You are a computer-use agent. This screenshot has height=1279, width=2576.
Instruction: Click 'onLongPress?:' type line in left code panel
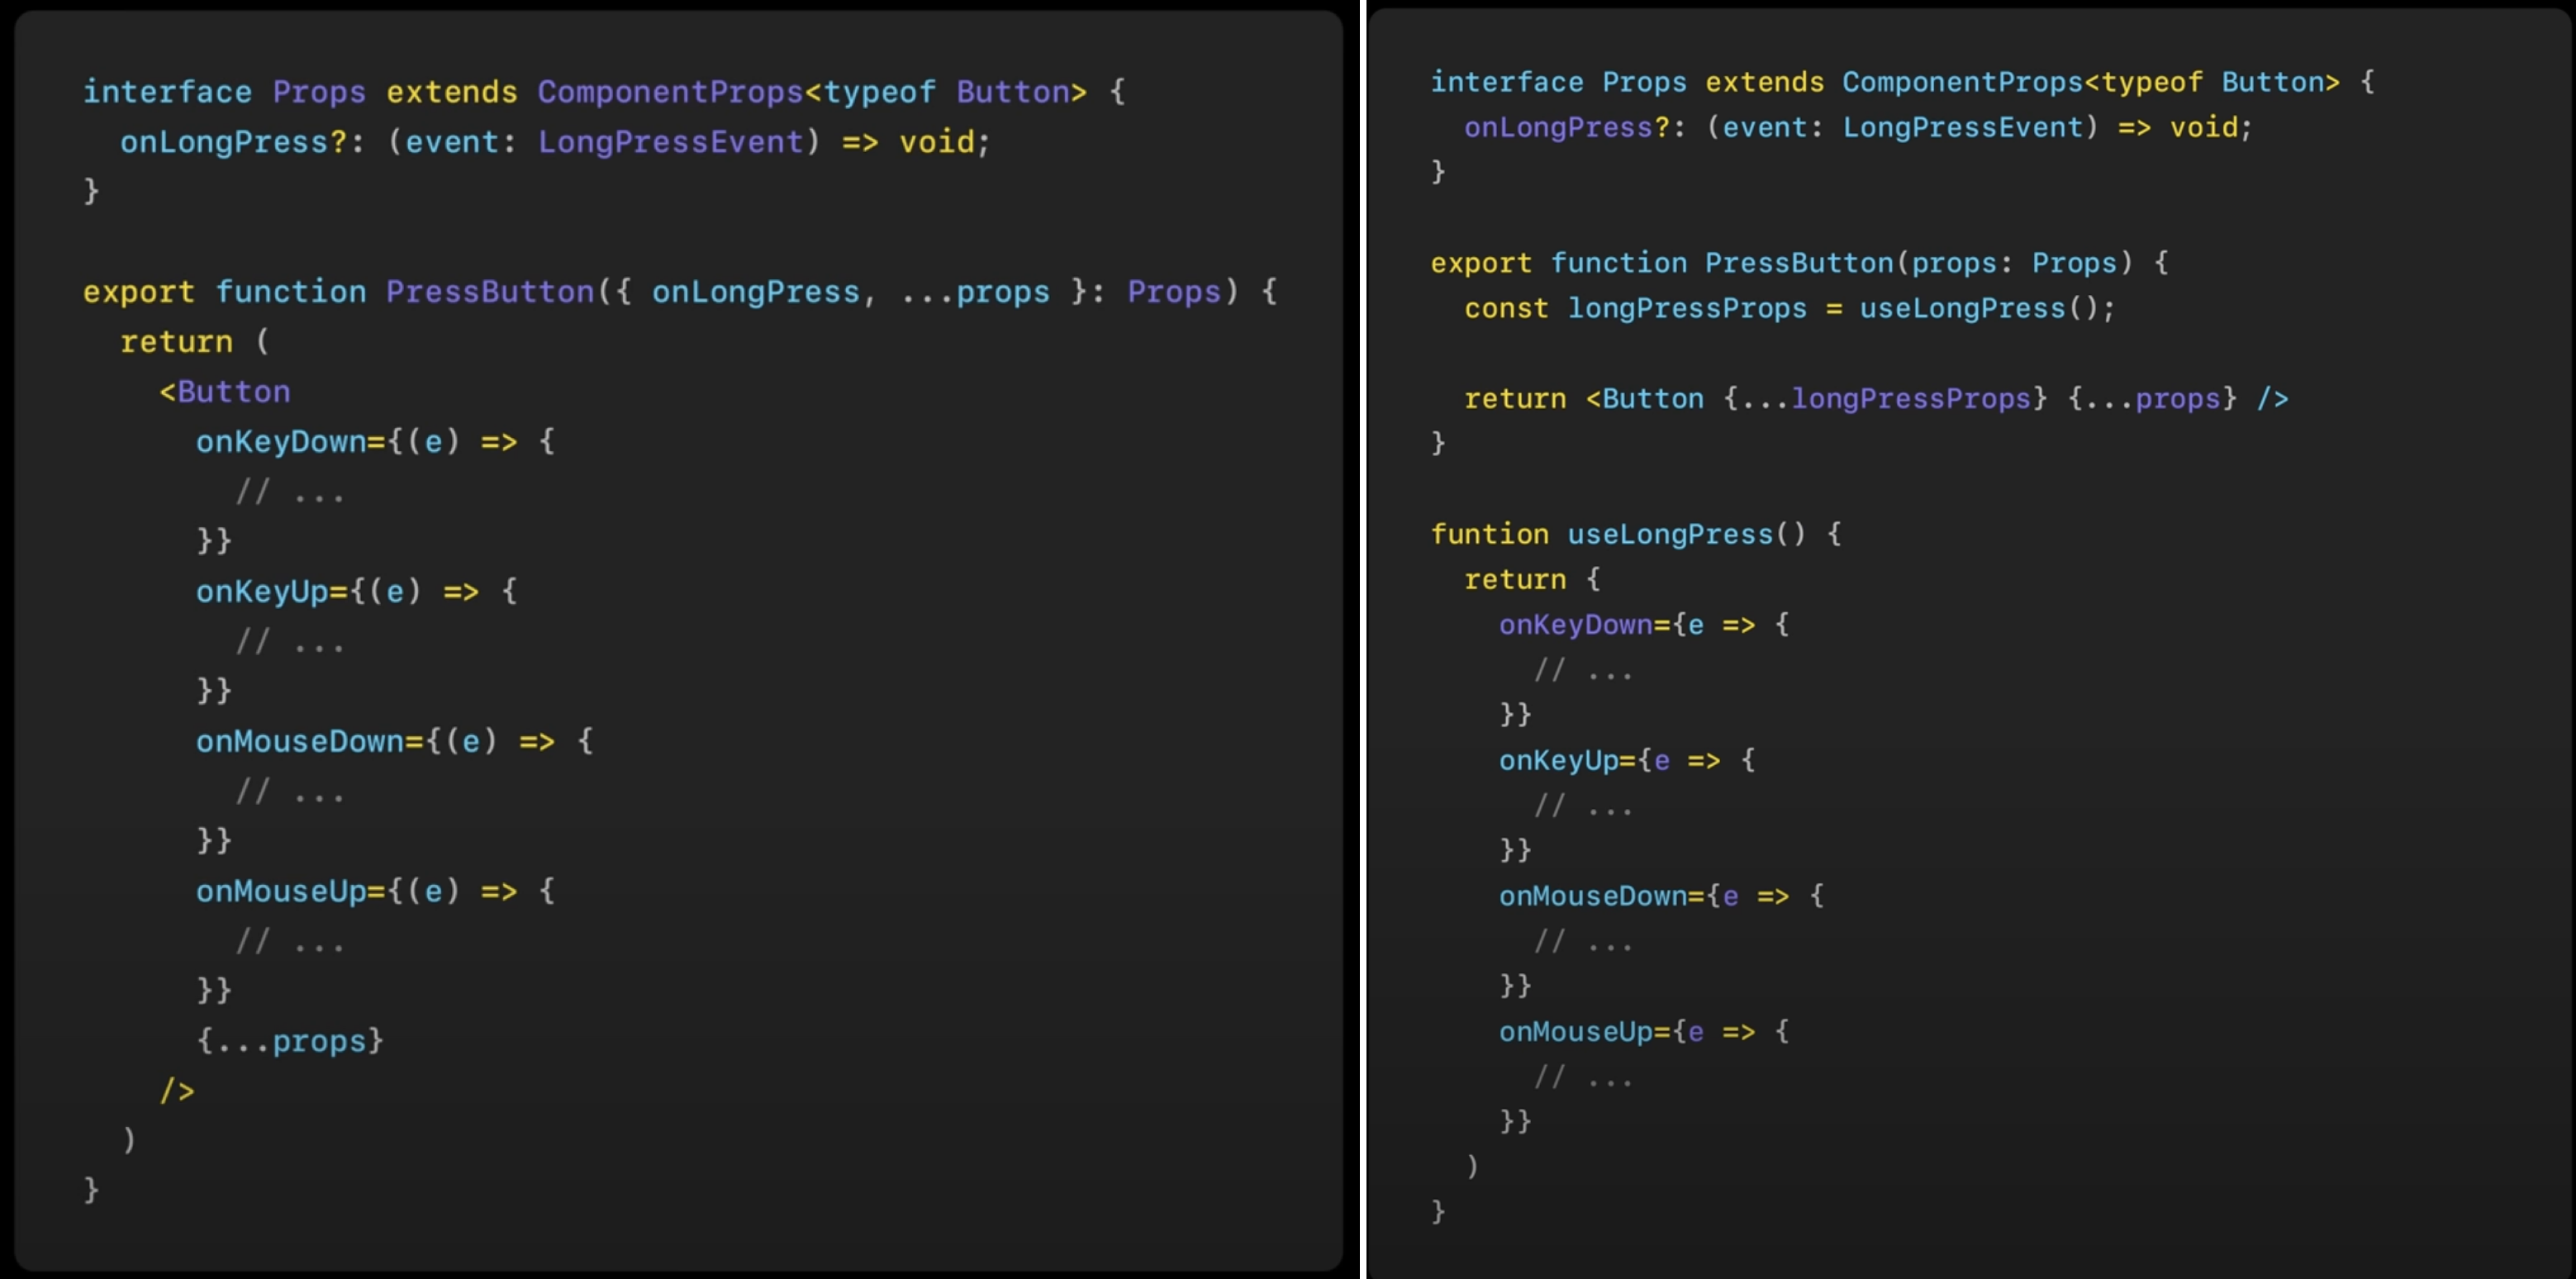click(555, 142)
